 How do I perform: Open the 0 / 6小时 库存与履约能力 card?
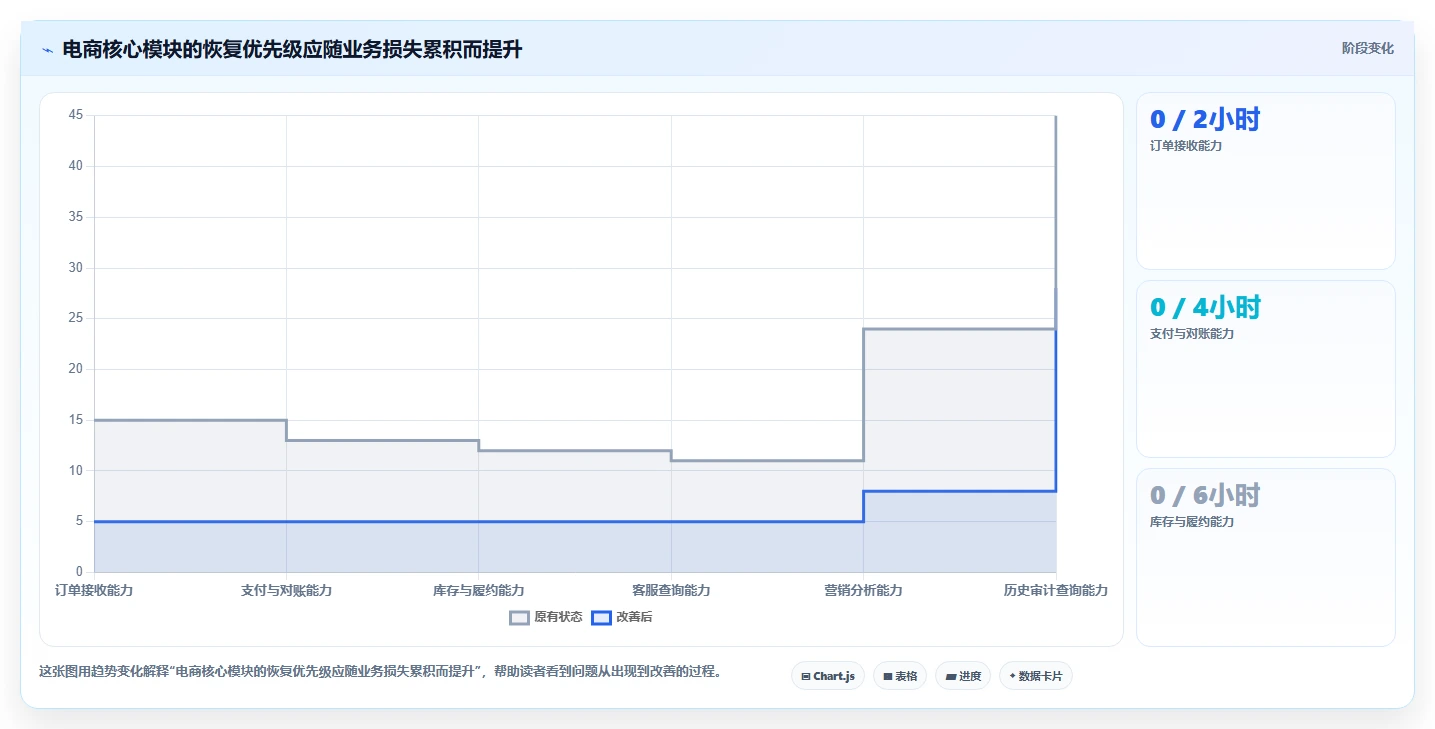pos(1265,557)
